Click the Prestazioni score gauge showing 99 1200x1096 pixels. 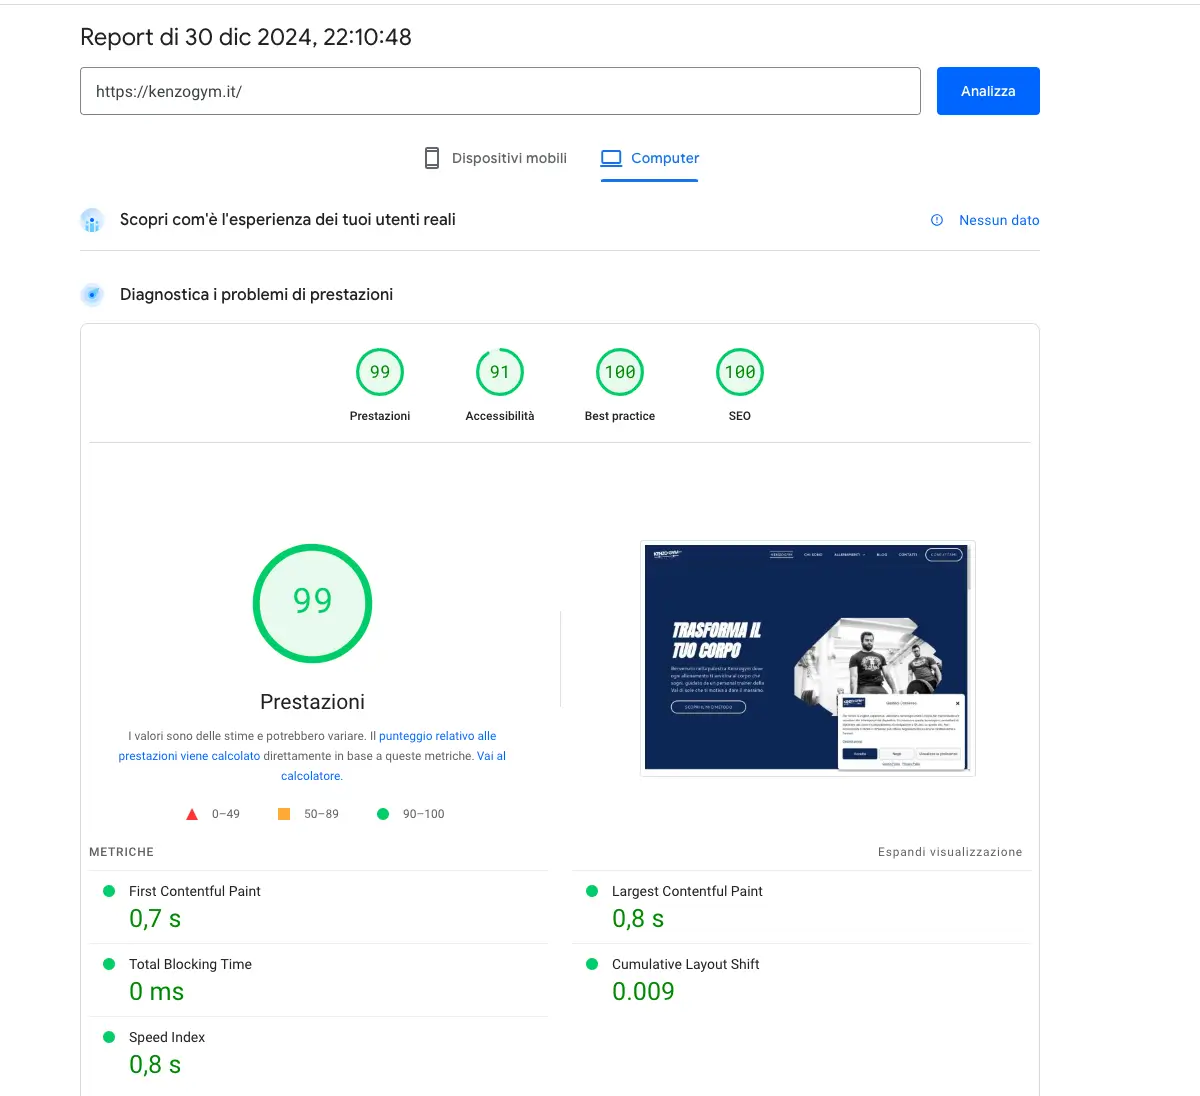point(380,371)
